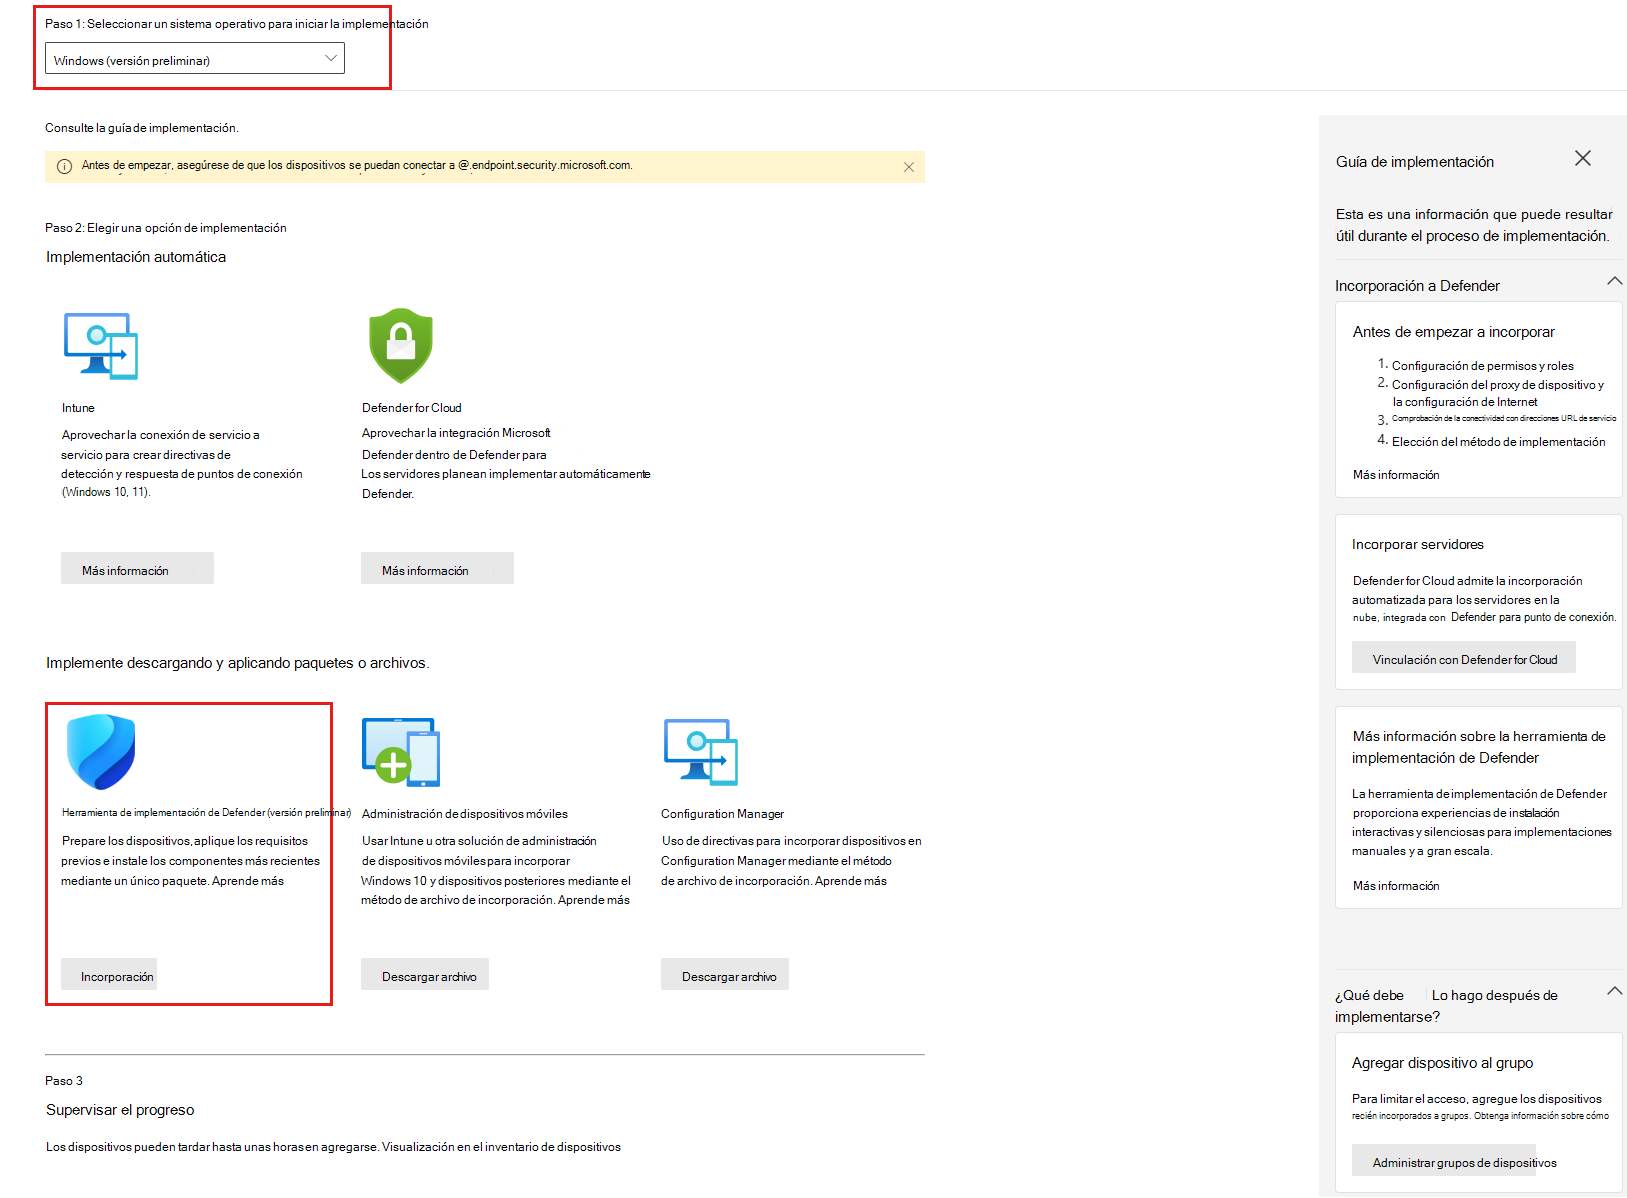The width and height of the screenshot is (1627, 1198).
Task: Click Administrar grupos de dispositivos button
Action: [1444, 1162]
